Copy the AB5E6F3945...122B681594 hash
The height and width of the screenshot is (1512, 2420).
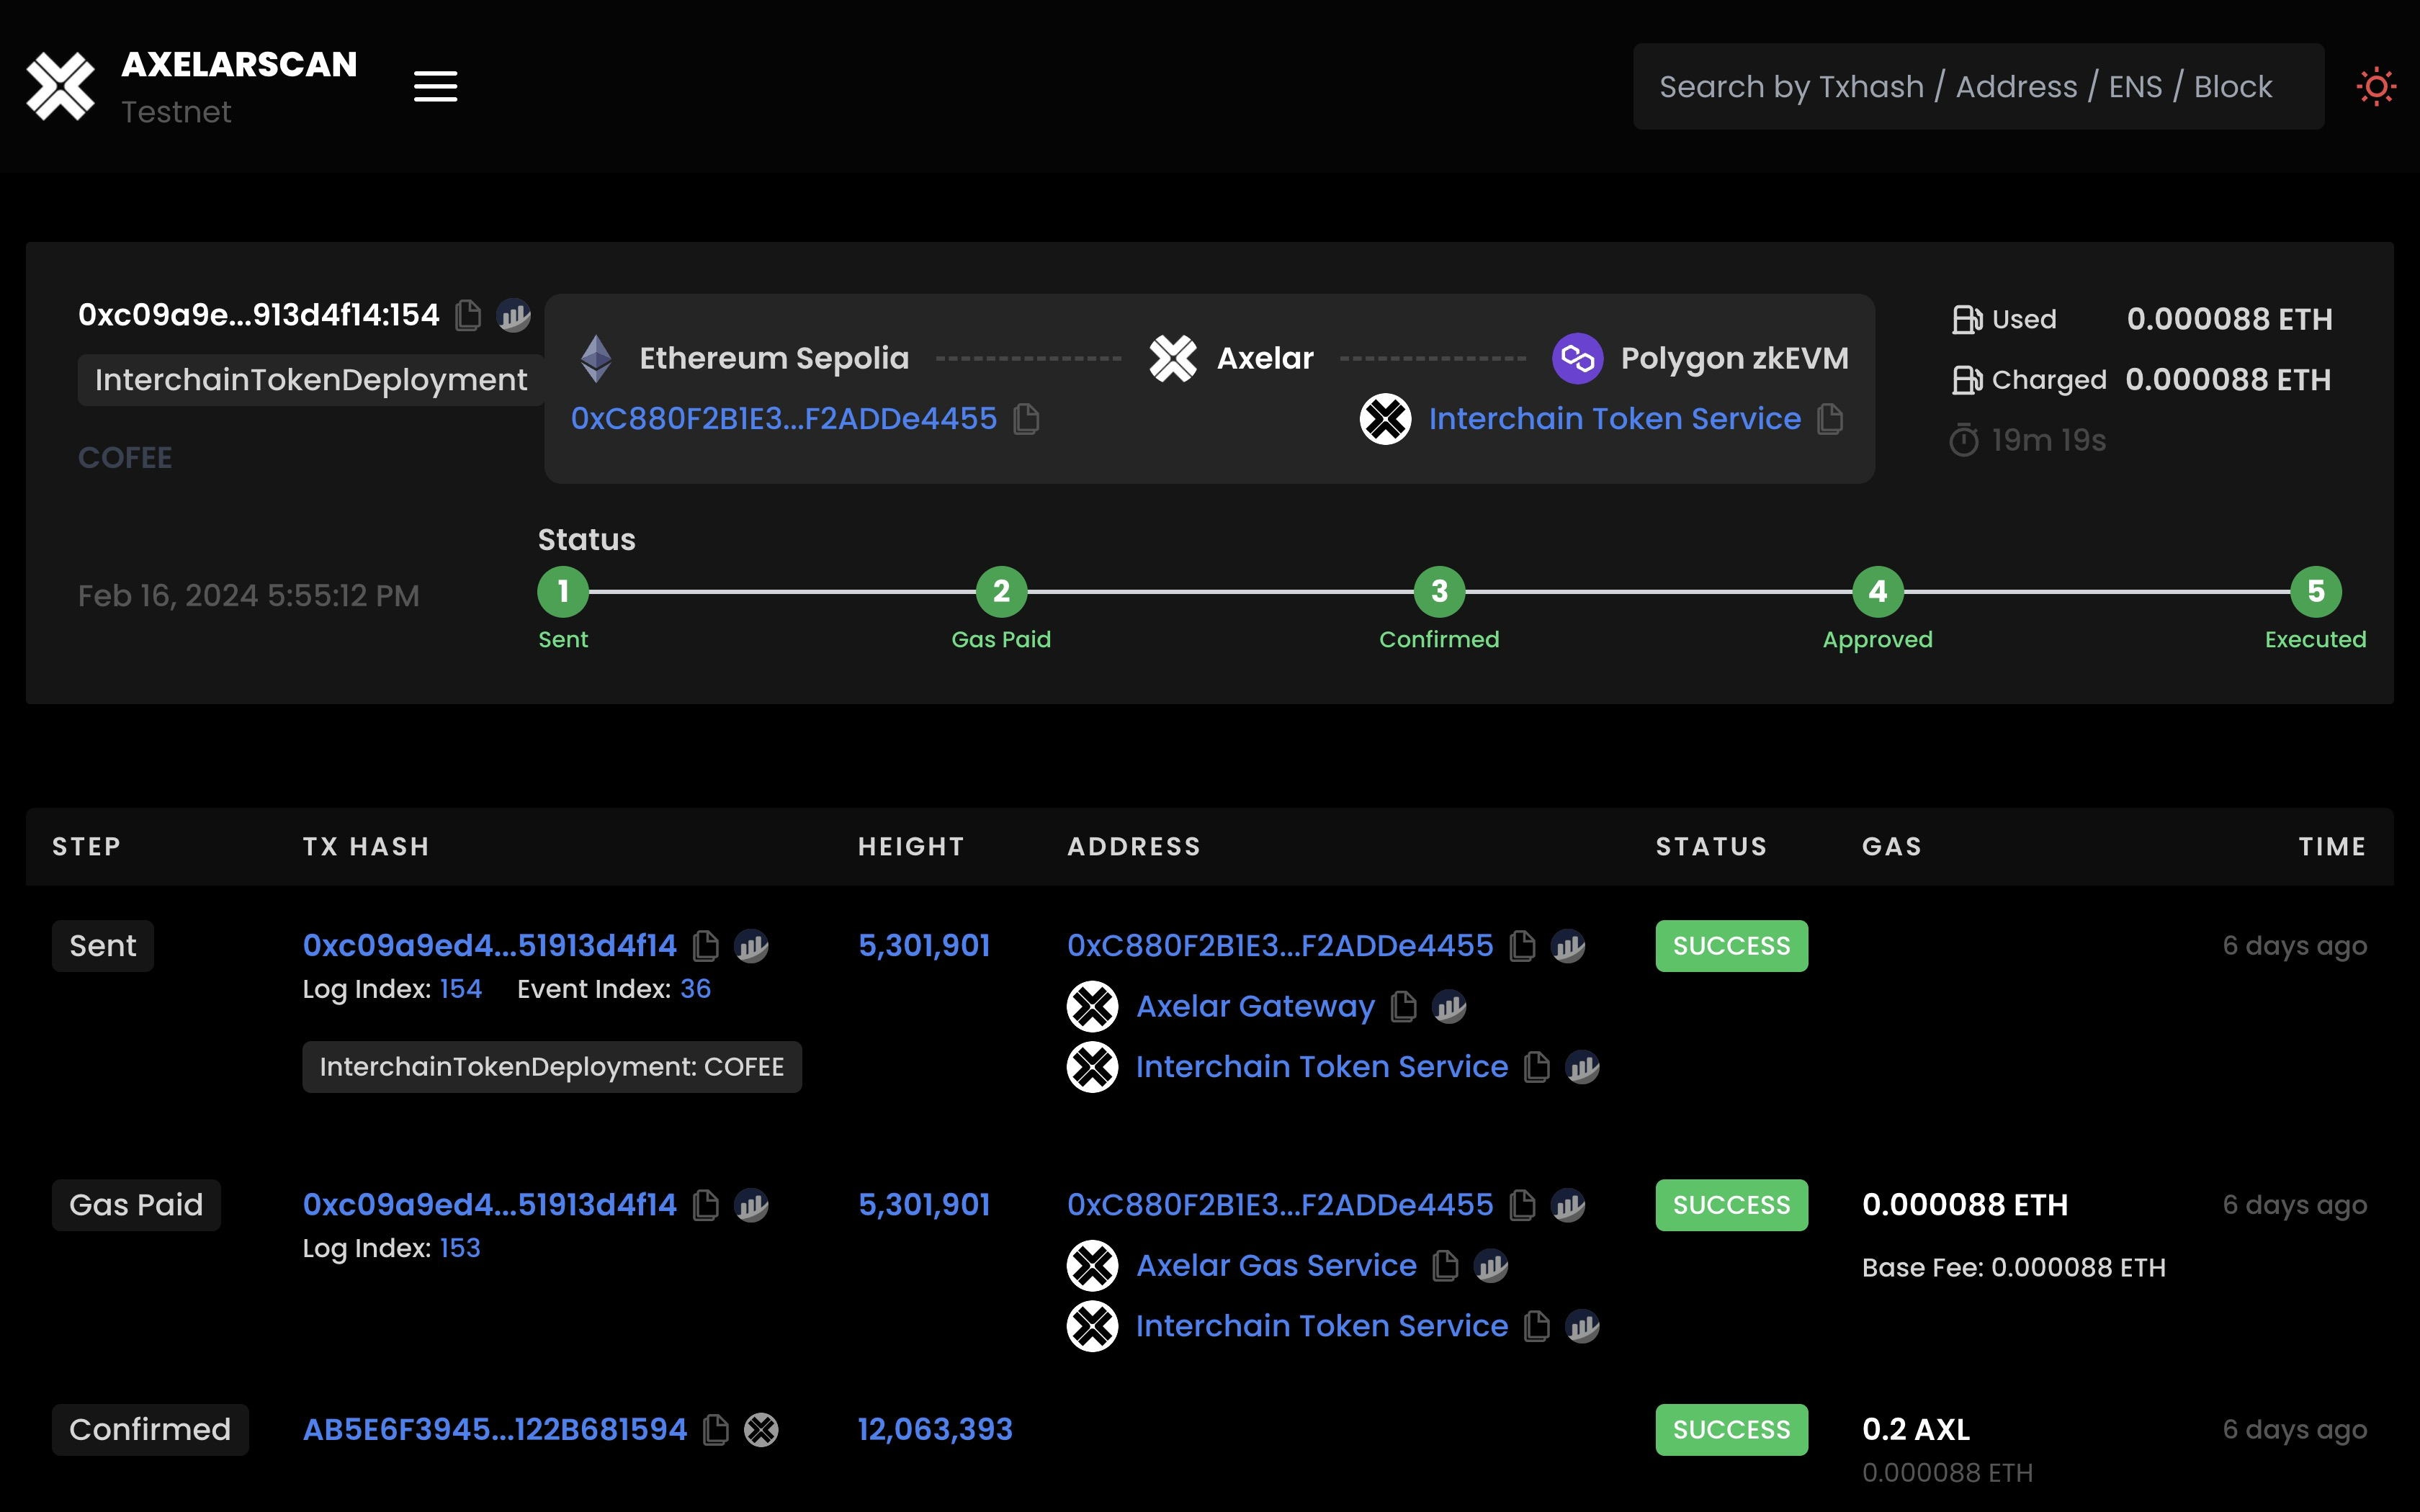pos(716,1430)
